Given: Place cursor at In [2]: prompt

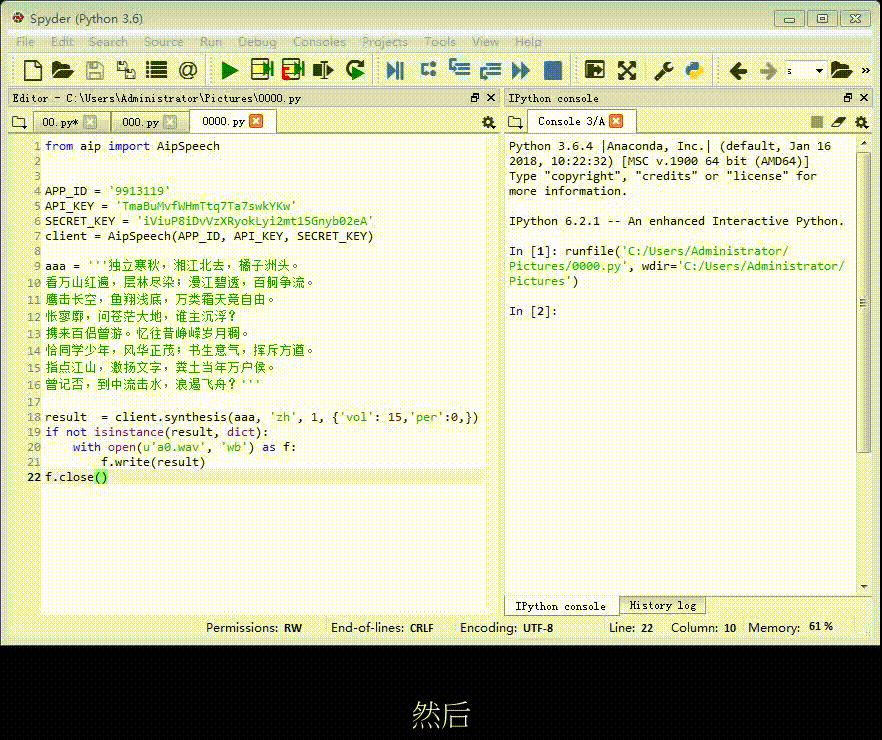Looking at the screenshot, I should [533, 311].
